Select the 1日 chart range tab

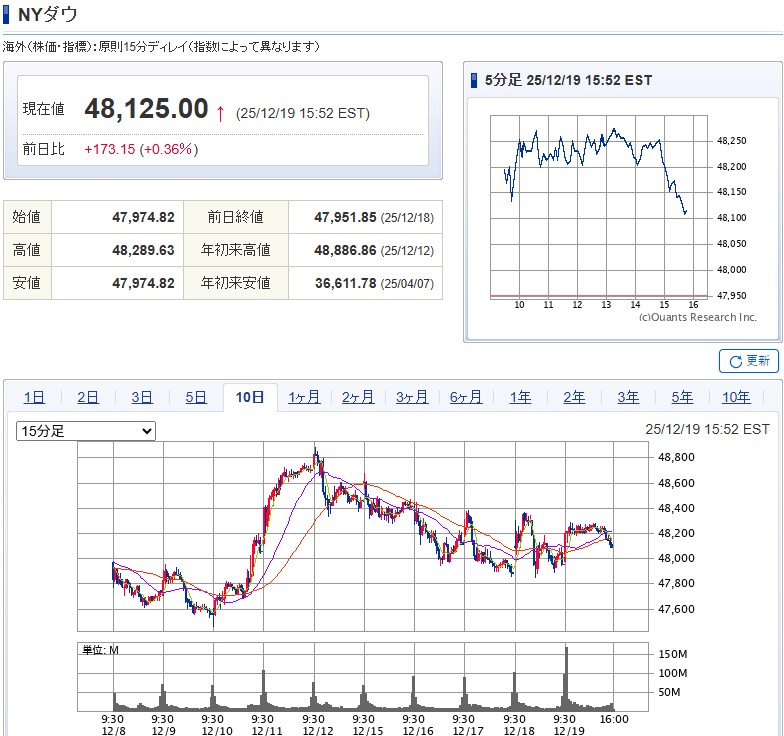(x=34, y=397)
